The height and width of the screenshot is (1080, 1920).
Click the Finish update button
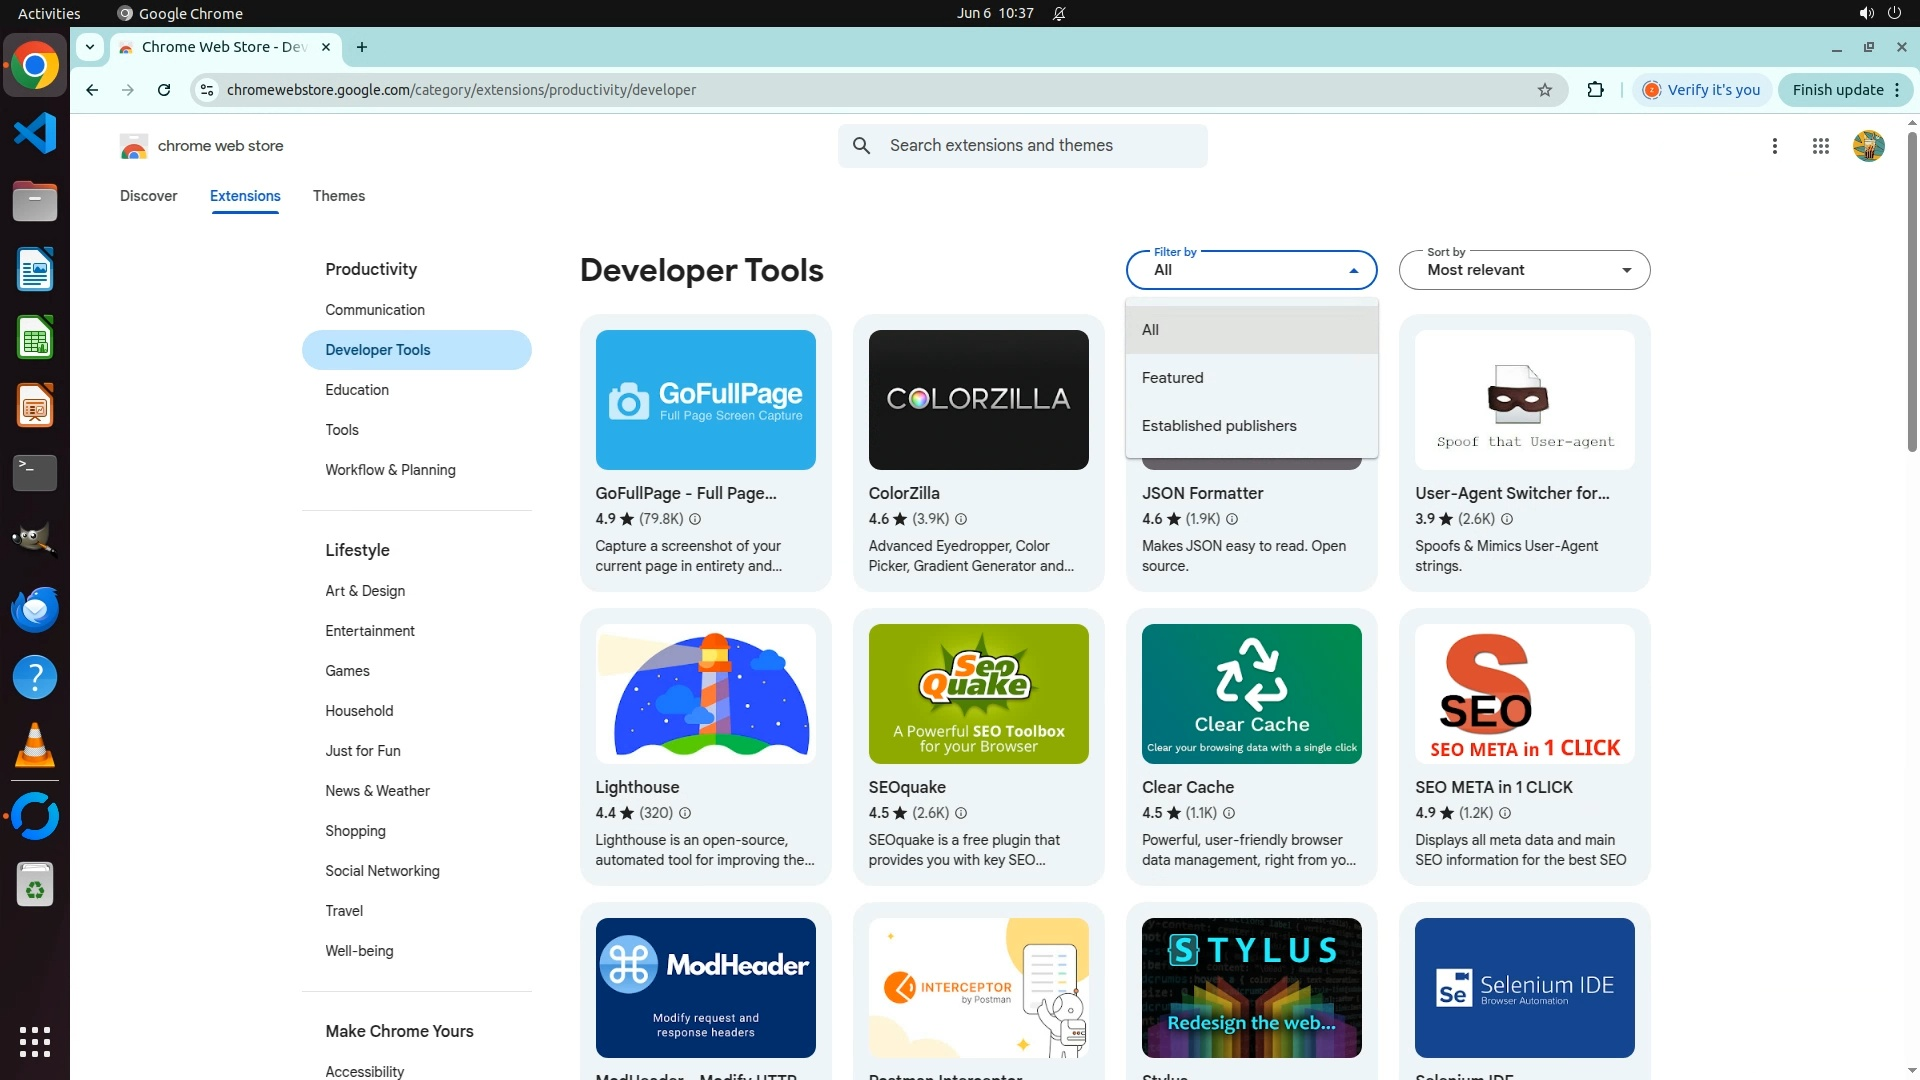click(1837, 90)
